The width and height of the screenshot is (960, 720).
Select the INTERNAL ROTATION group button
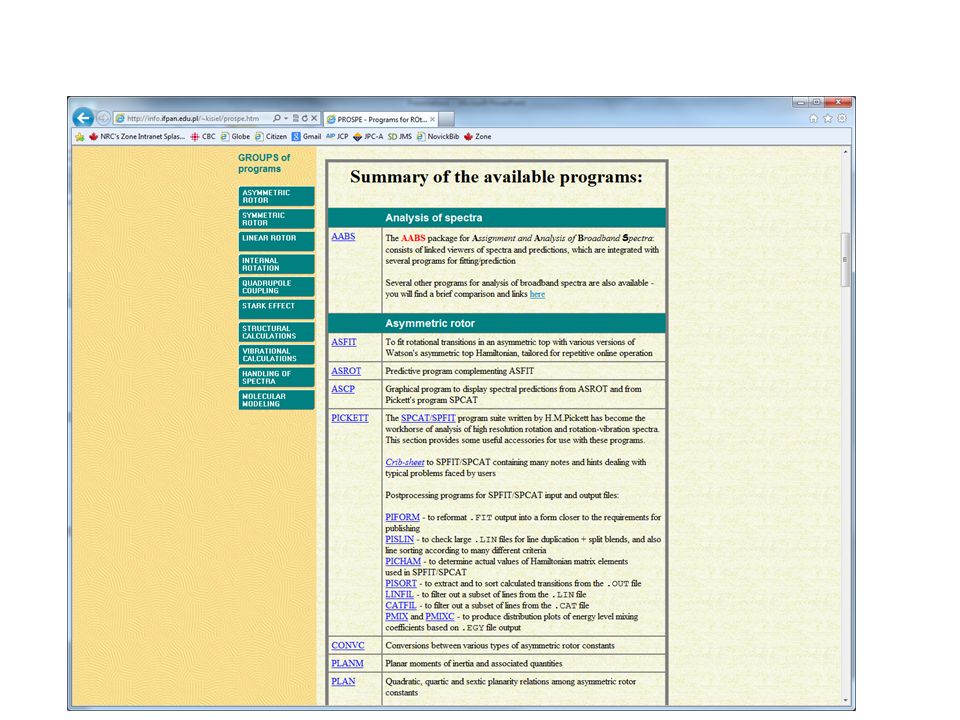[276, 264]
